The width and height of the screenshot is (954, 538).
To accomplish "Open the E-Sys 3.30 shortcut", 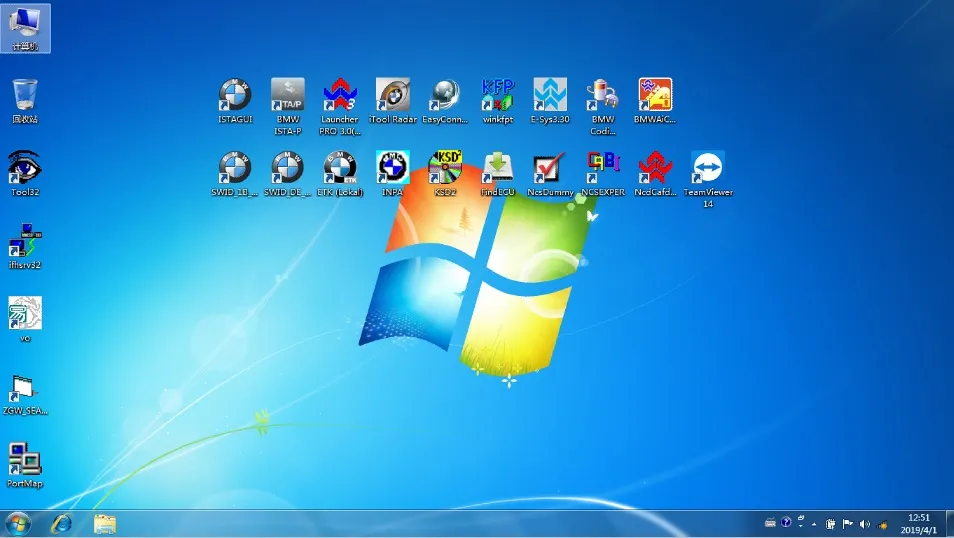I will pyautogui.click(x=549, y=96).
